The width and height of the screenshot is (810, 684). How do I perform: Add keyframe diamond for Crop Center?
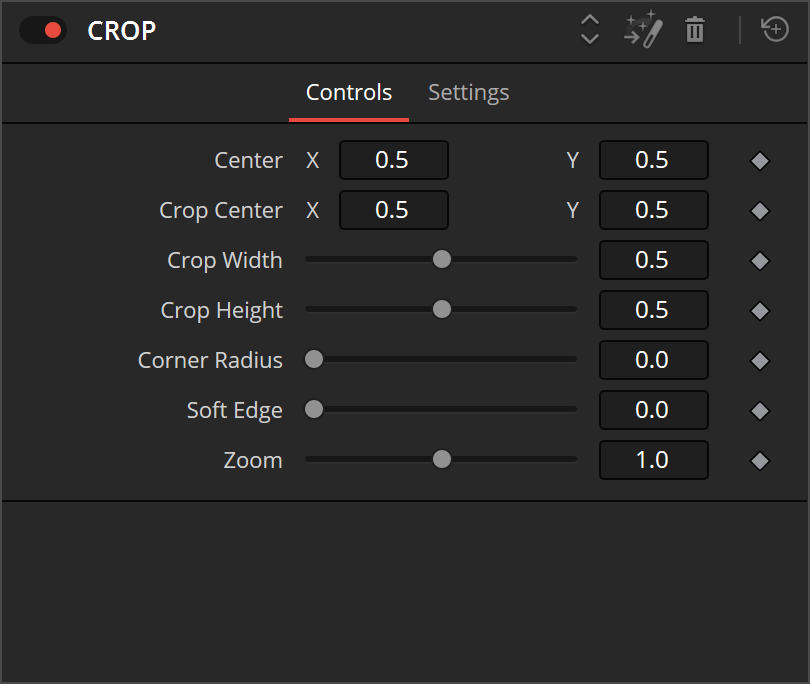[x=760, y=210]
